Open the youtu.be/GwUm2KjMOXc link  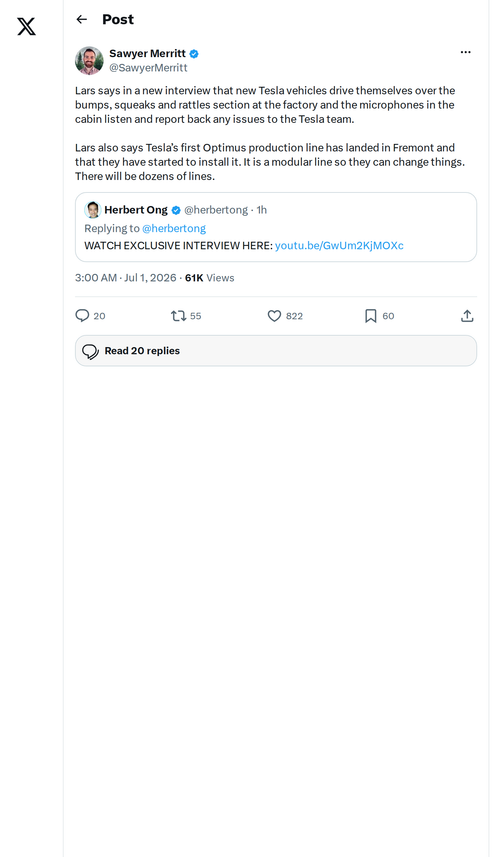(x=339, y=245)
